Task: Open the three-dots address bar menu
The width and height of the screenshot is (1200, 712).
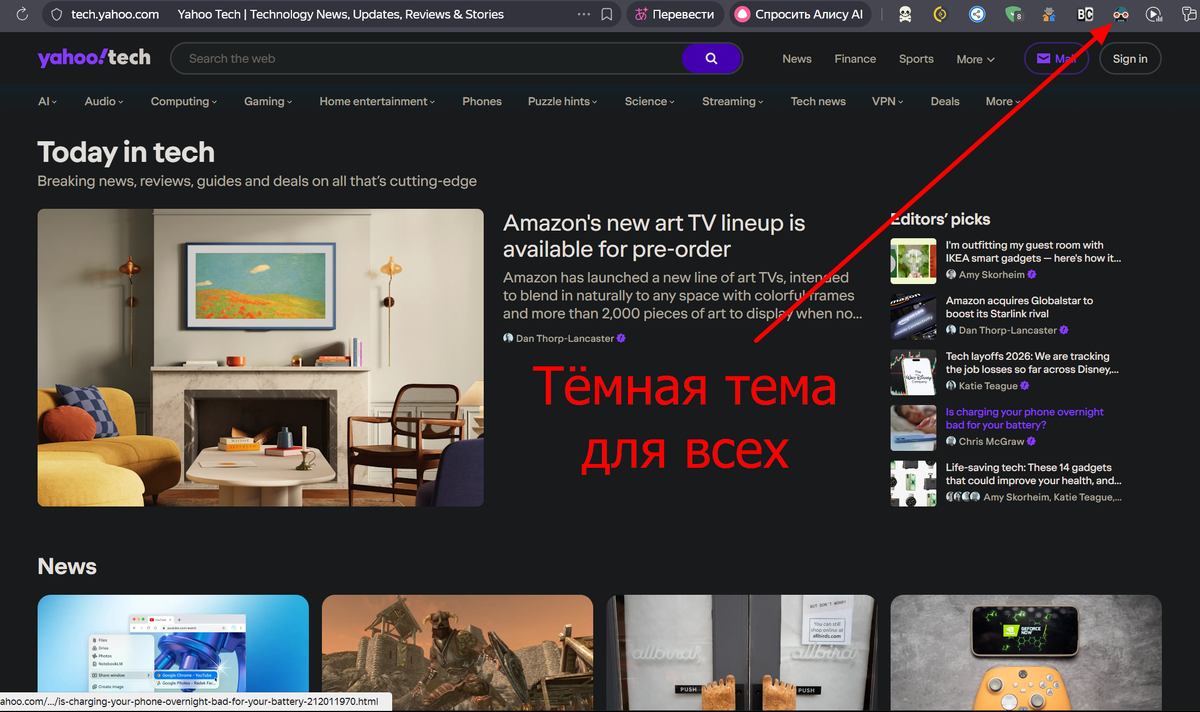Action: click(x=584, y=15)
